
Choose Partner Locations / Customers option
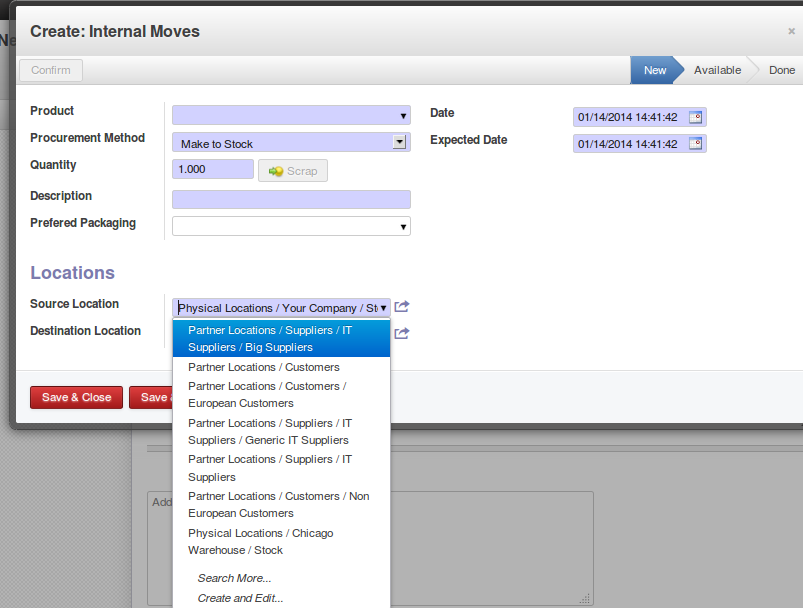263,367
